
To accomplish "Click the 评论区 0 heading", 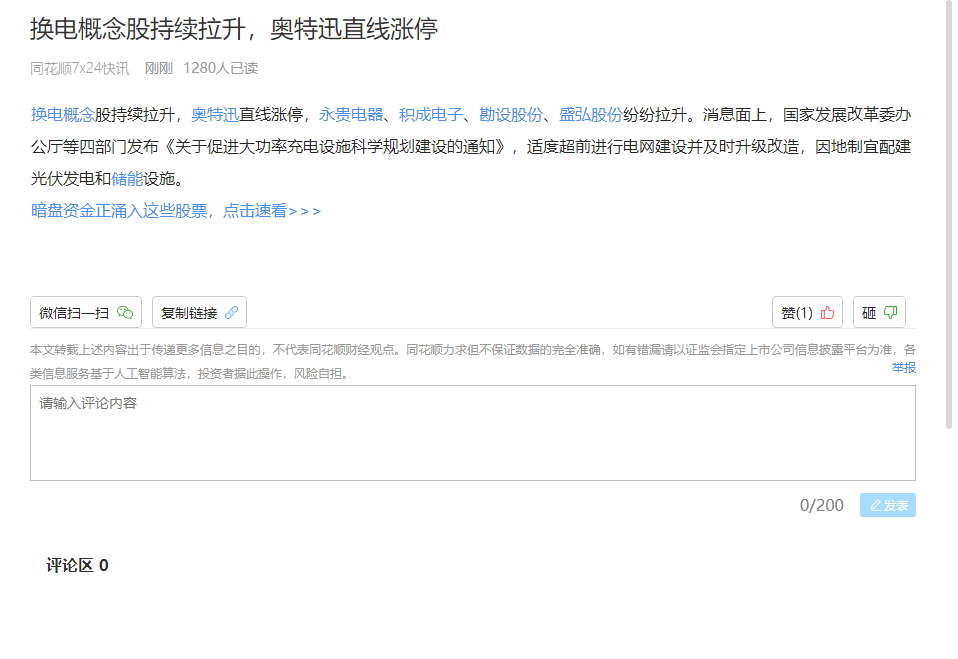I will [x=77, y=566].
